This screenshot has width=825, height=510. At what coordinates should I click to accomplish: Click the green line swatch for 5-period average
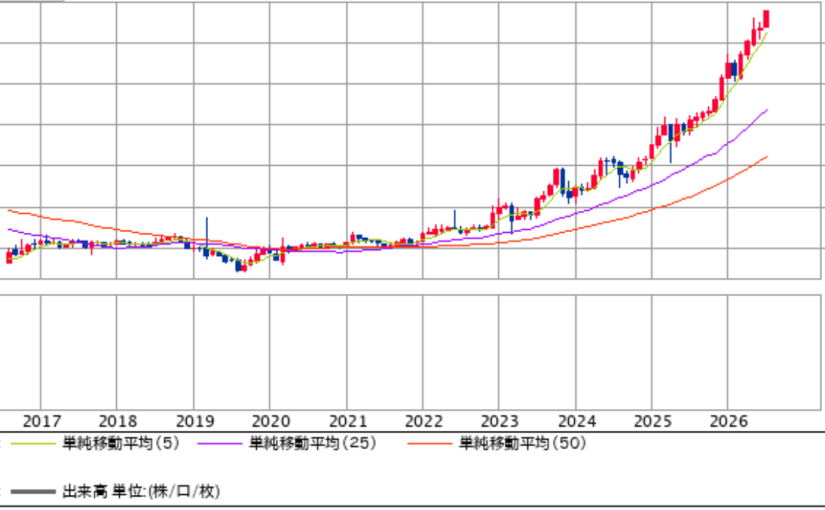(x=33, y=444)
